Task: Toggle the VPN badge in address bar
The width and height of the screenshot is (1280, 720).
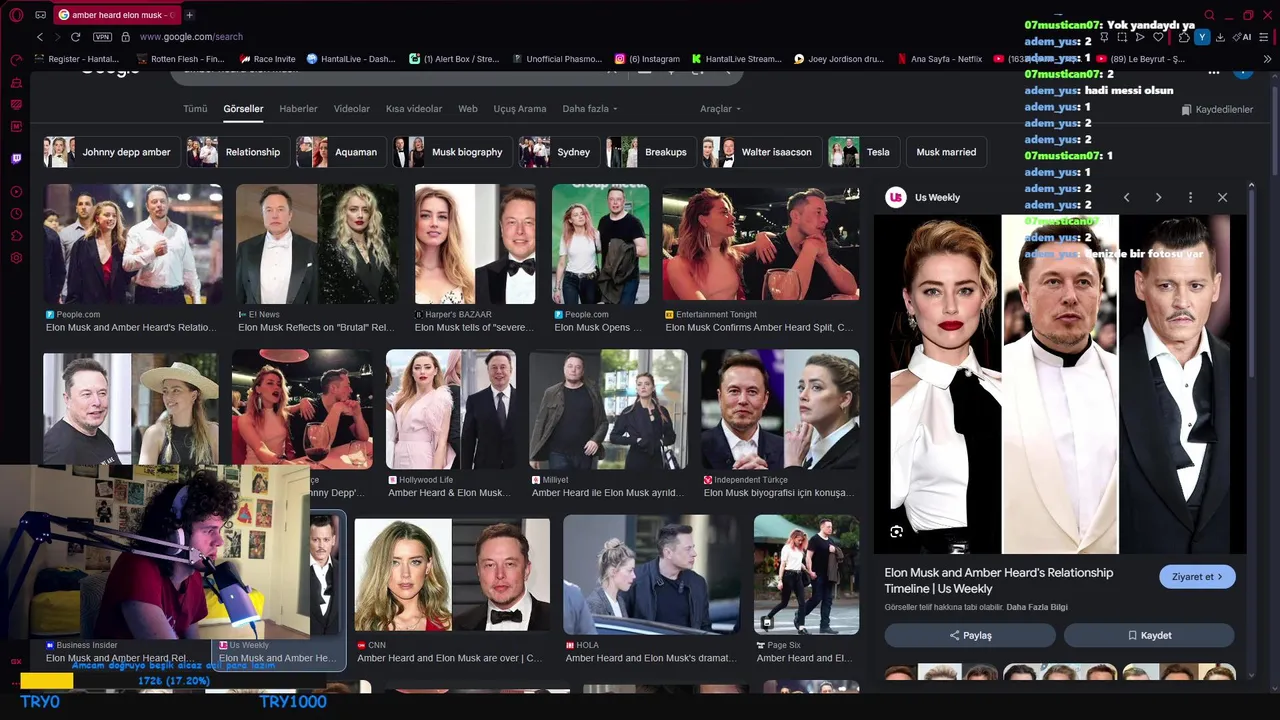Action: click(x=102, y=37)
